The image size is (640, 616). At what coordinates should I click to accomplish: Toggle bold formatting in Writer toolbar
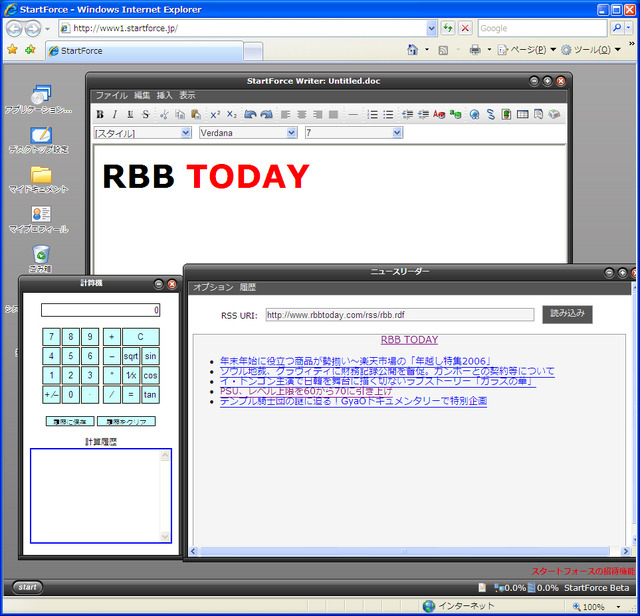point(100,115)
